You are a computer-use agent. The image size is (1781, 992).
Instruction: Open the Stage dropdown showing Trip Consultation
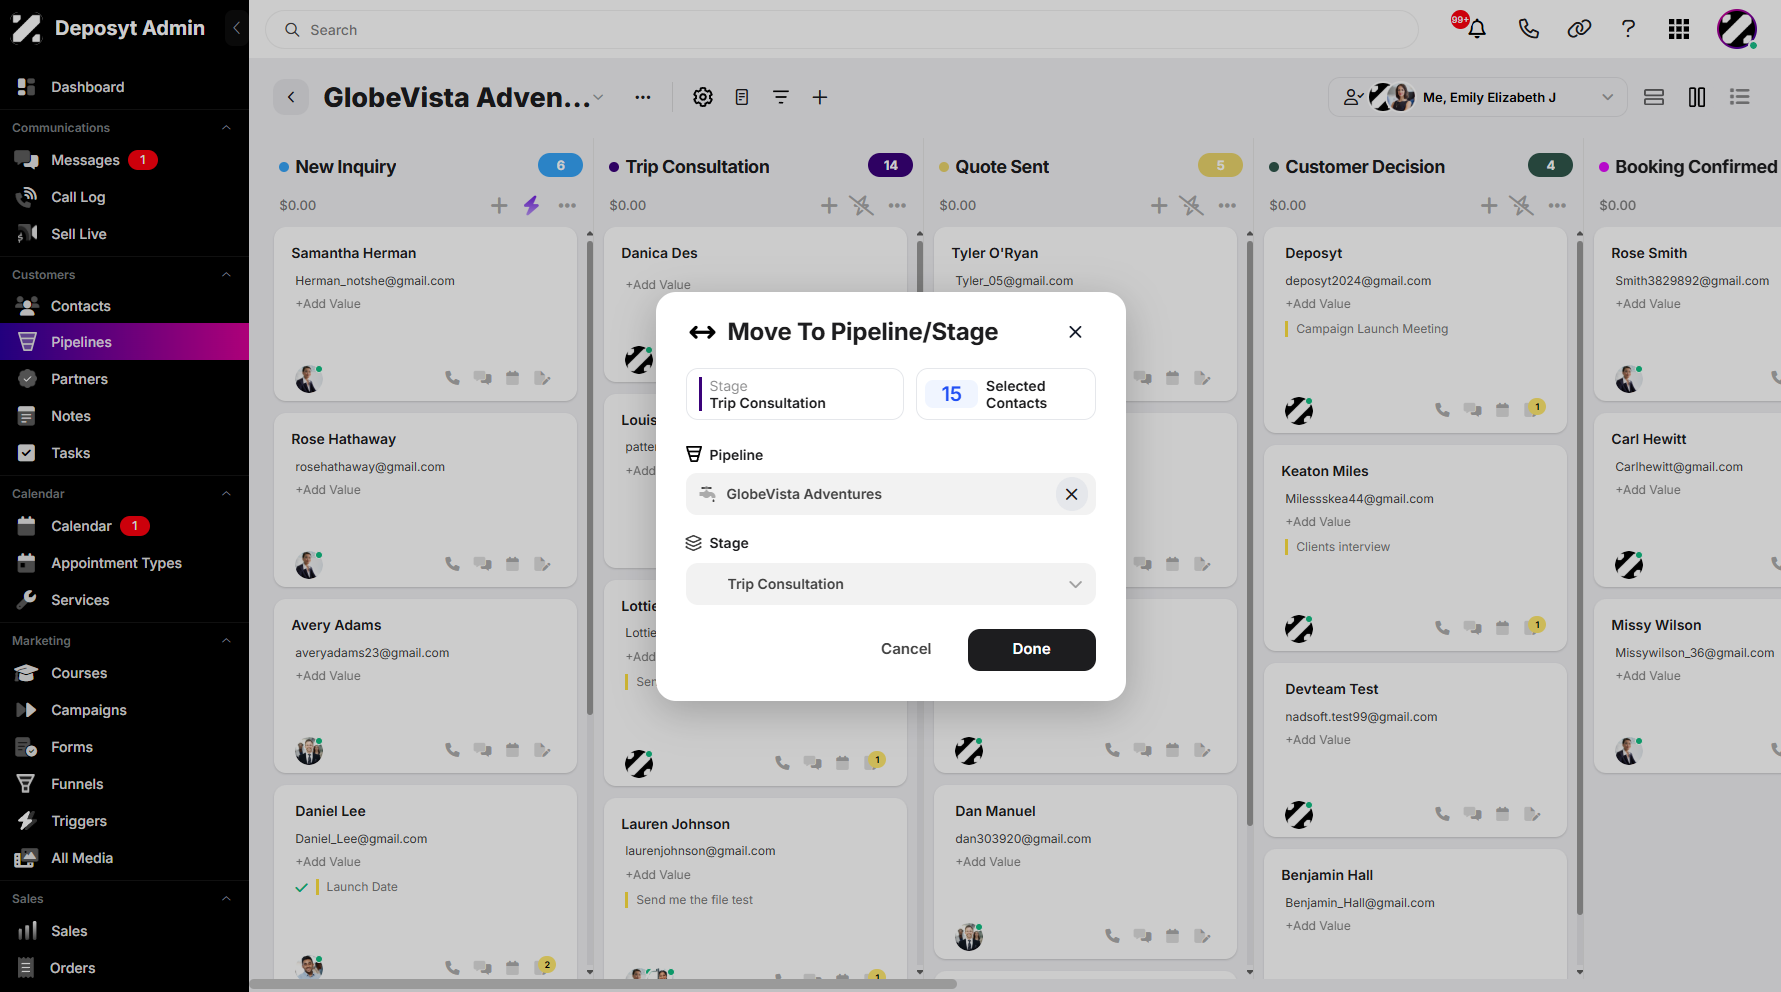pos(890,584)
